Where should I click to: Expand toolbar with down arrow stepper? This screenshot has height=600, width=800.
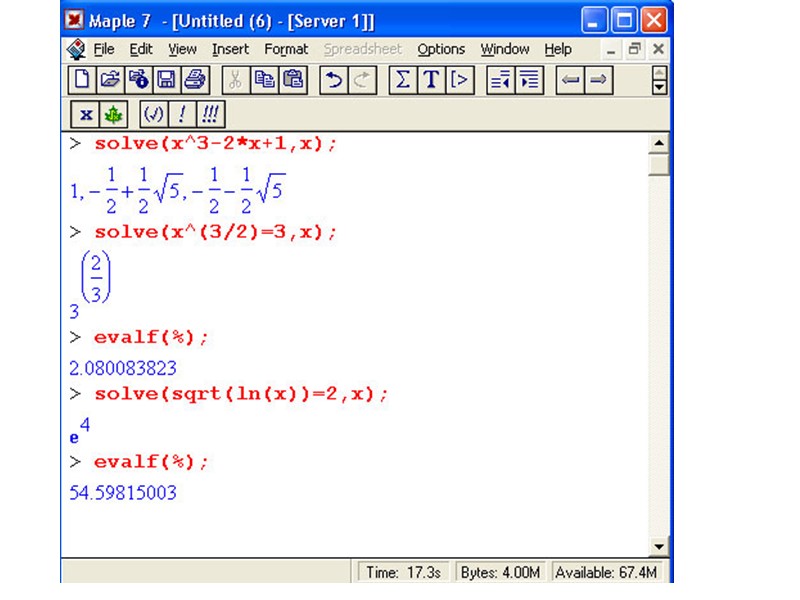(659, 87)
